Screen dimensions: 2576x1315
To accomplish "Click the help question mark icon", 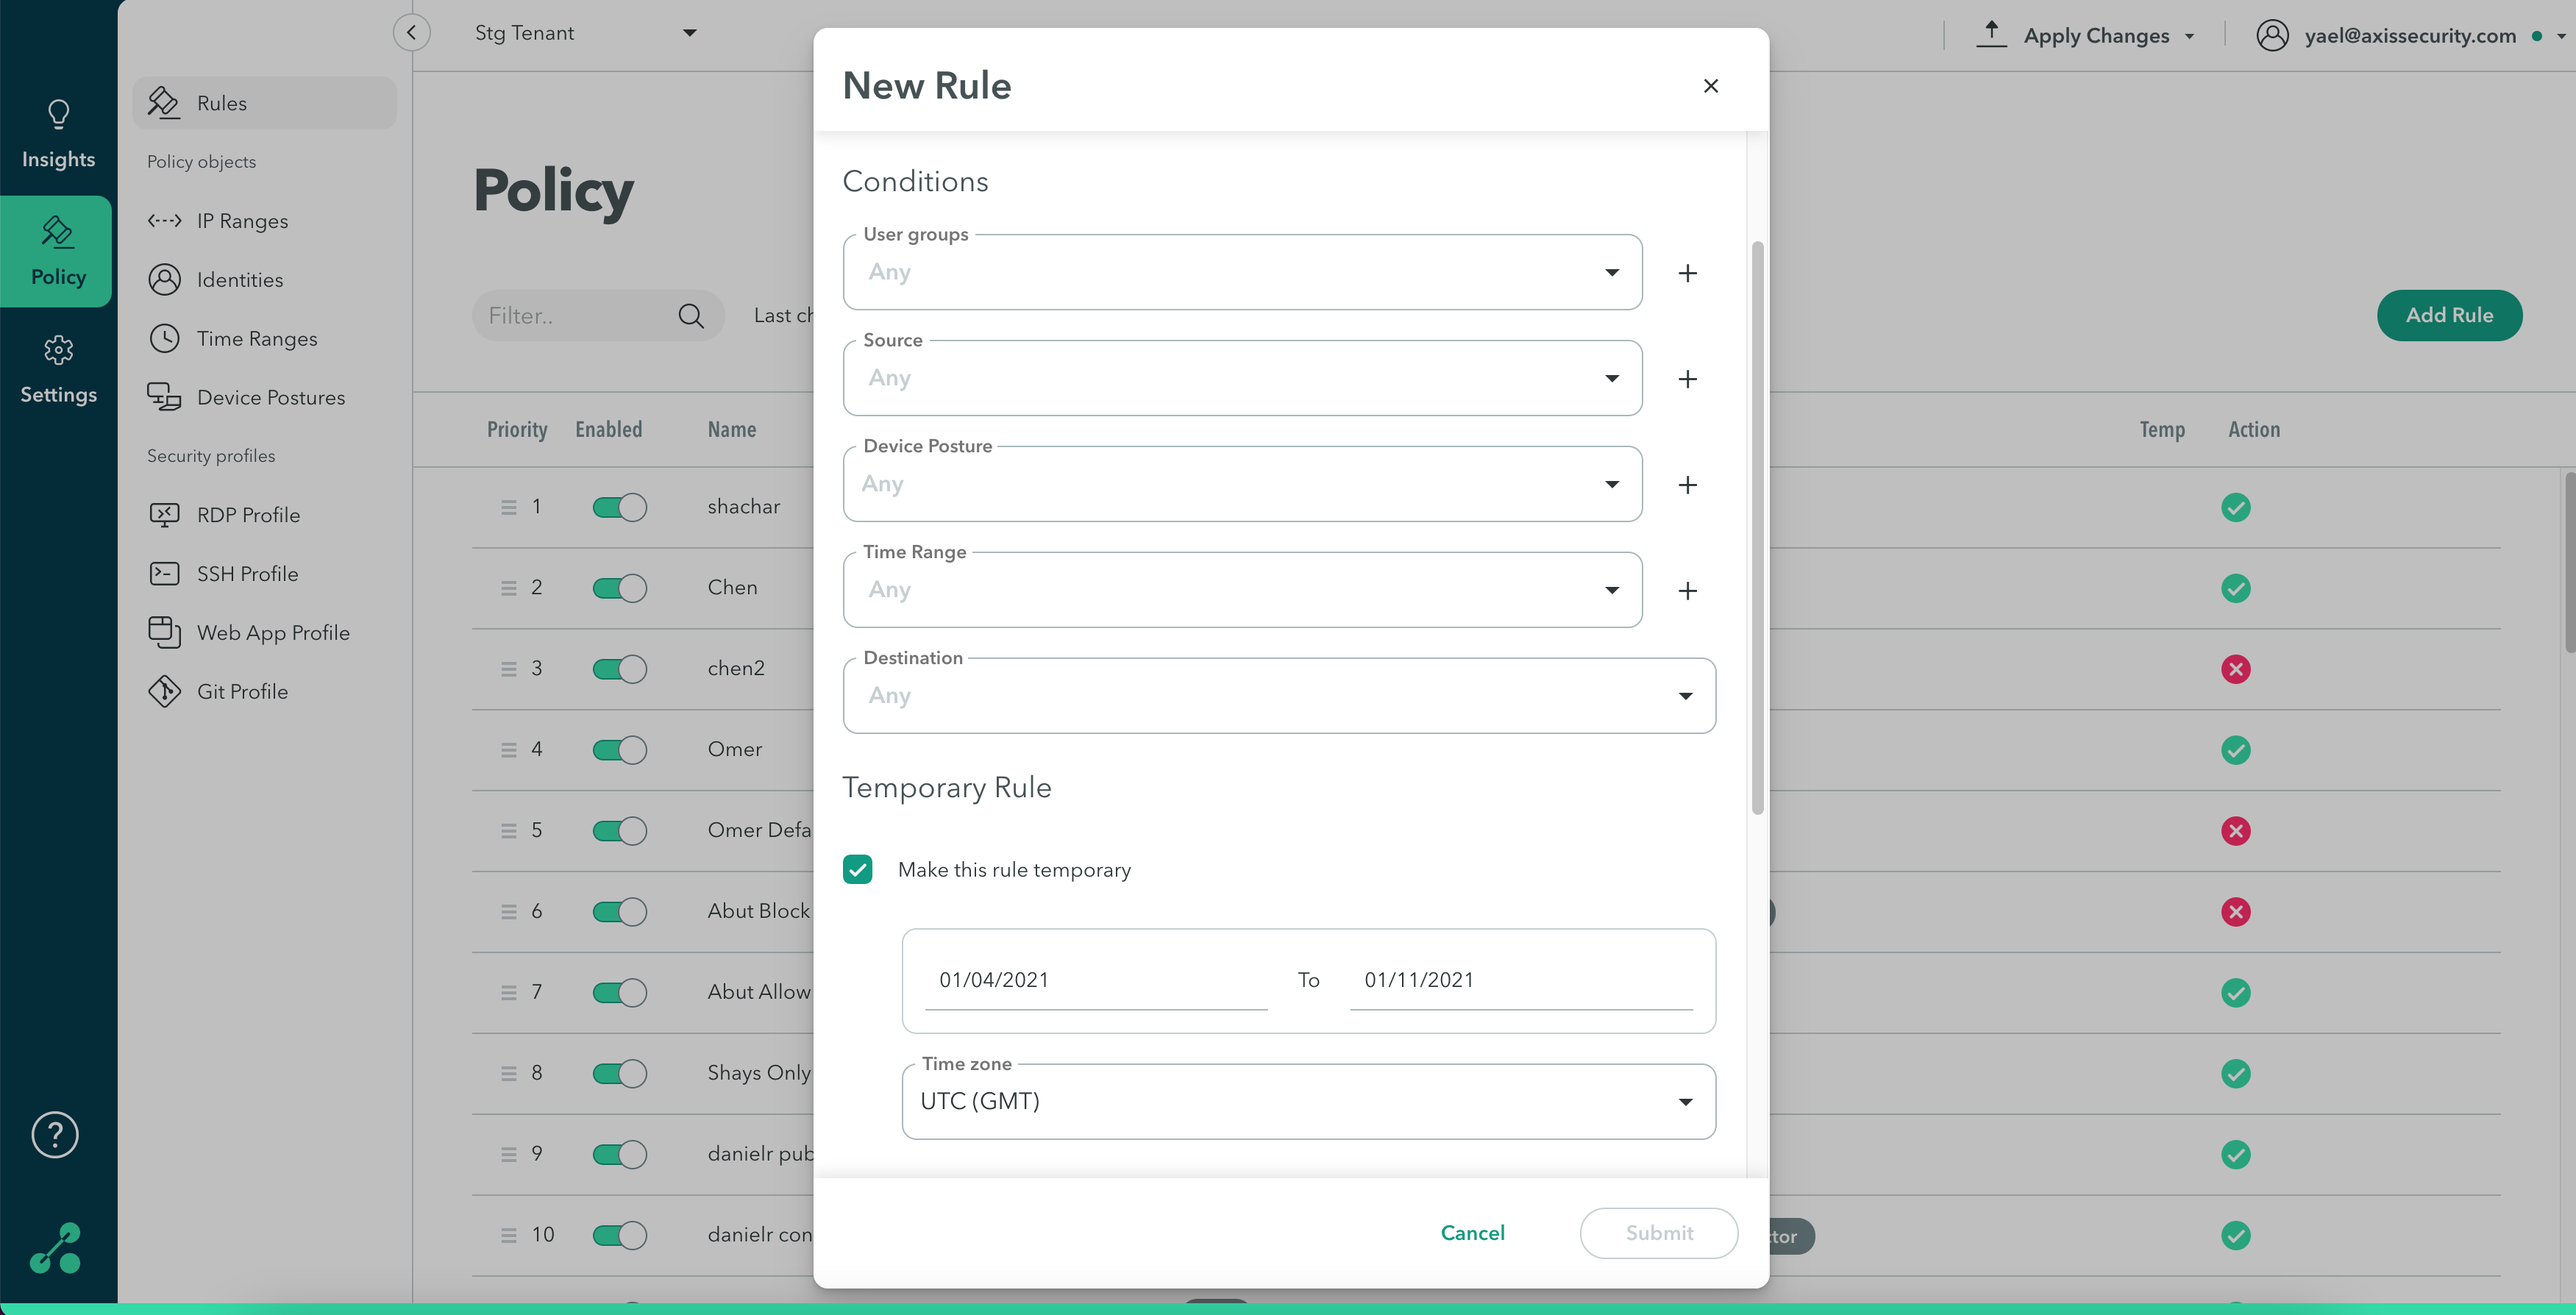I will (x=55, y=1135).
